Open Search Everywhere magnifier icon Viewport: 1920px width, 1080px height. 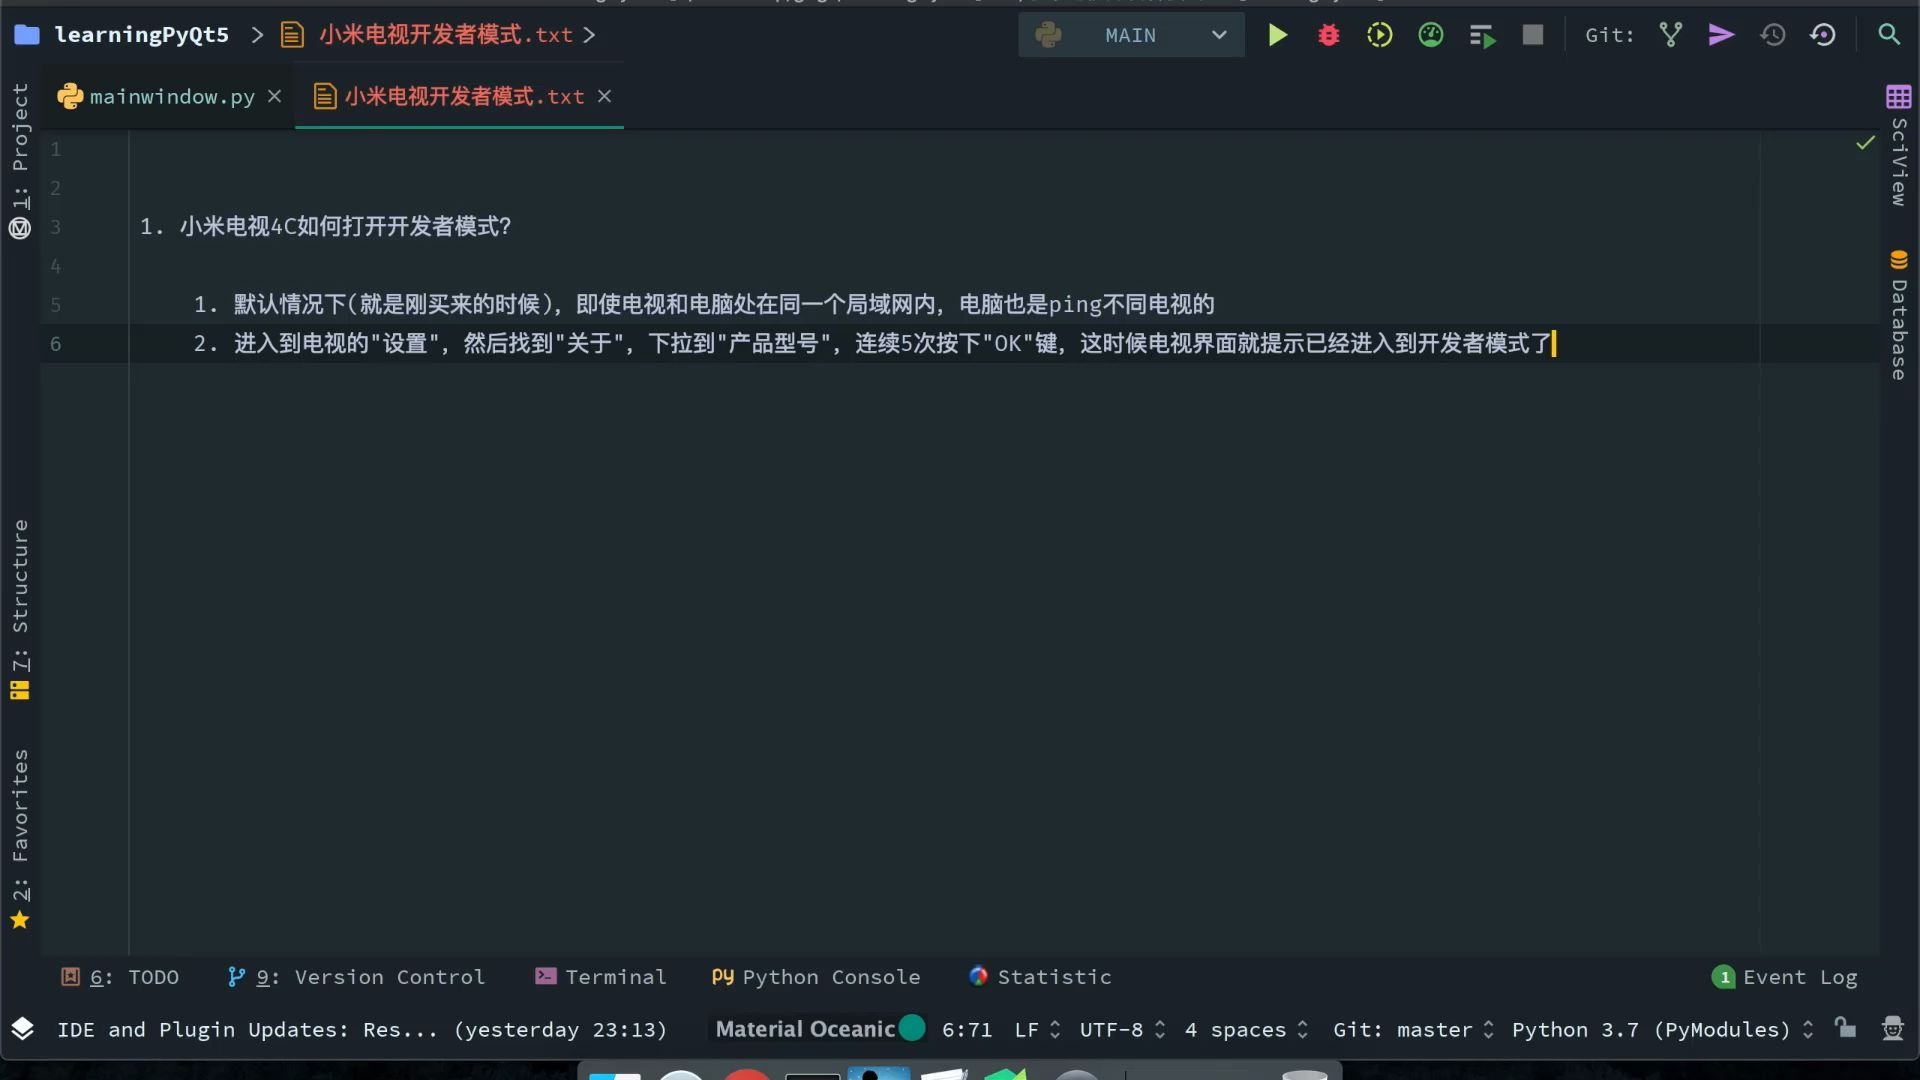click(1888, 35)
